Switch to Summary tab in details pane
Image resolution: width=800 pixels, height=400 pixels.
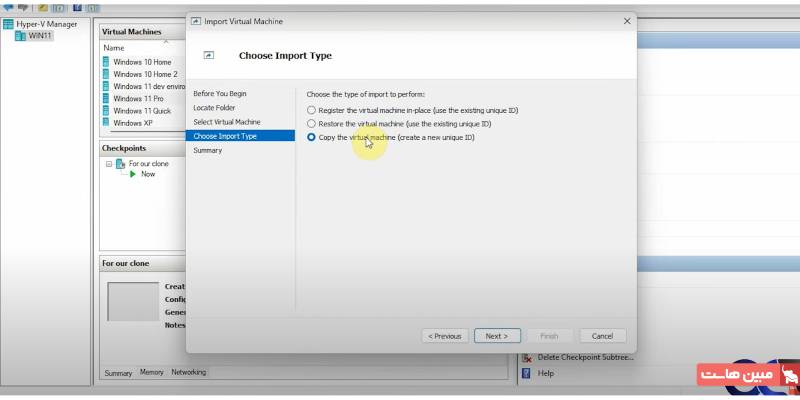pyautogui.click(x=118, y=373)
